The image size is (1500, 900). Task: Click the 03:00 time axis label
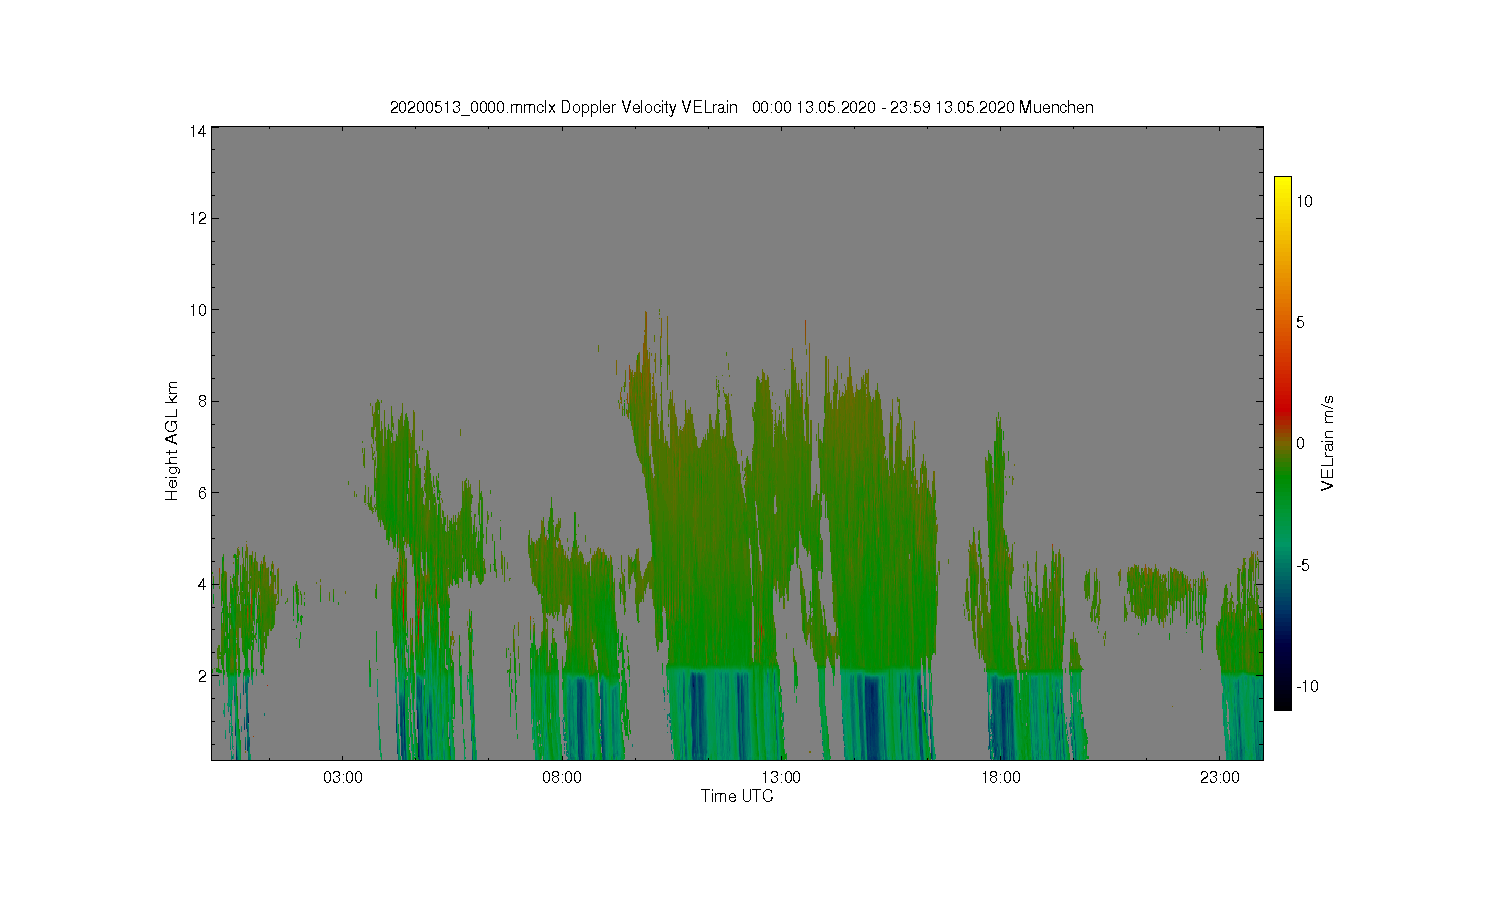(343, 778)
